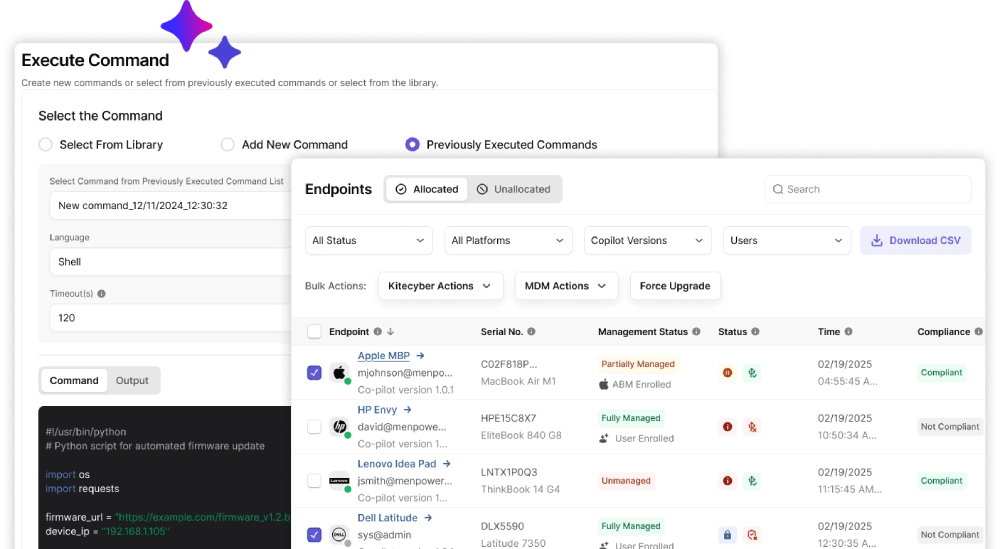Open the All Status filter dropdown
The height and width of the screenshot is (549, 1000).
tap(369, 240)
